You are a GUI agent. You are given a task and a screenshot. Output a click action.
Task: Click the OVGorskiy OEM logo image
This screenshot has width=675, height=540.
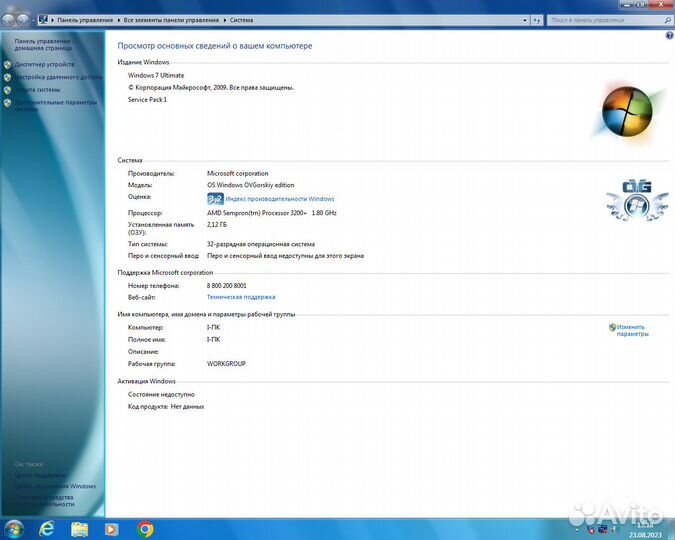(x=637, y=201)
